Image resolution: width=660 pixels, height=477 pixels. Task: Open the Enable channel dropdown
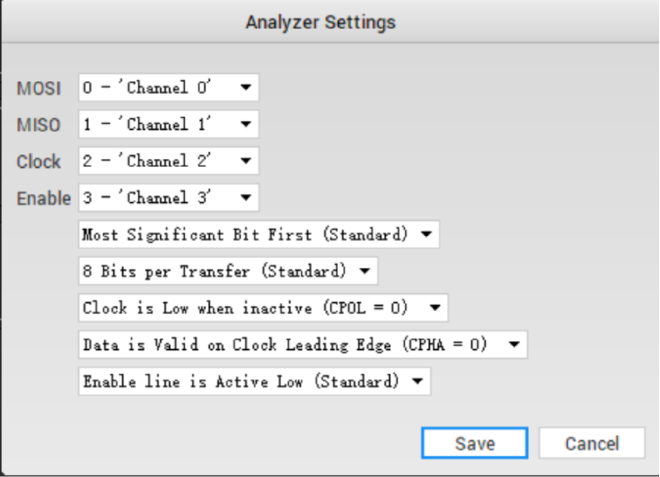tap(167, 197)
